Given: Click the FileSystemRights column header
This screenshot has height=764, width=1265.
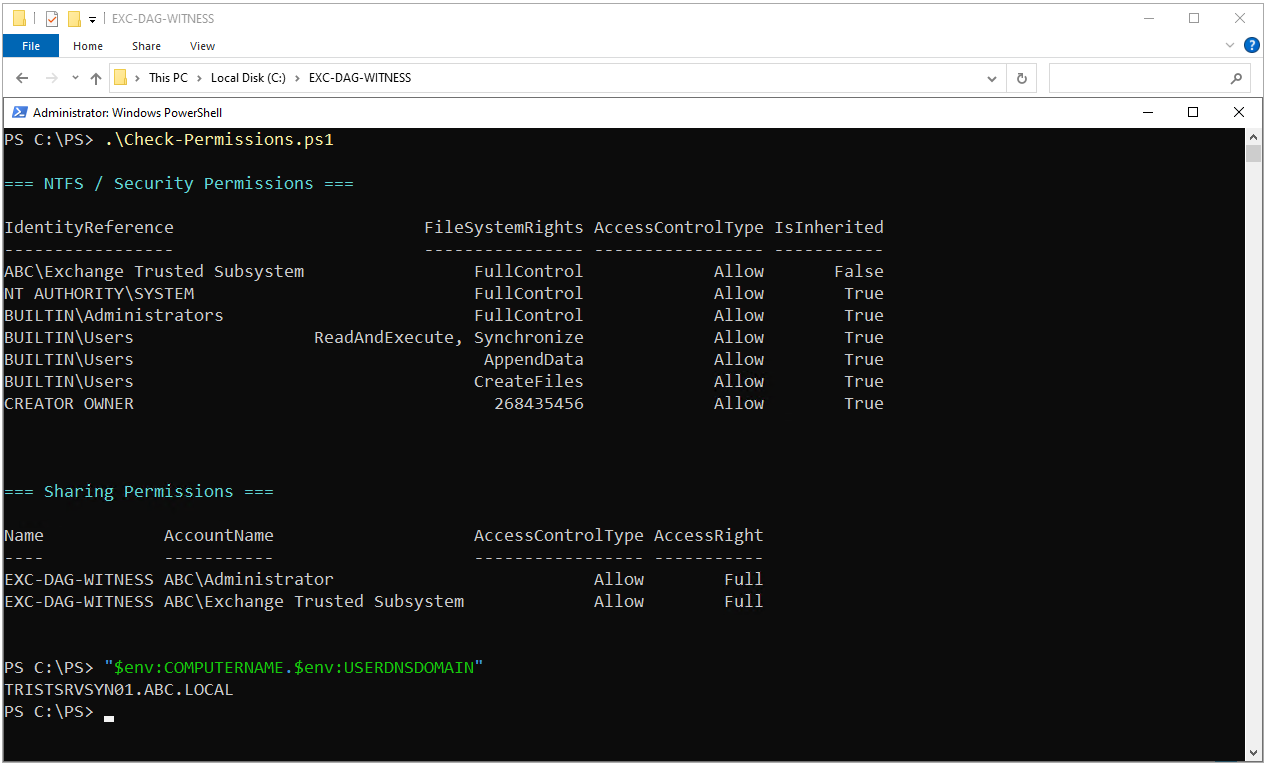Looking at the screenshot, I should click(504, 227).
